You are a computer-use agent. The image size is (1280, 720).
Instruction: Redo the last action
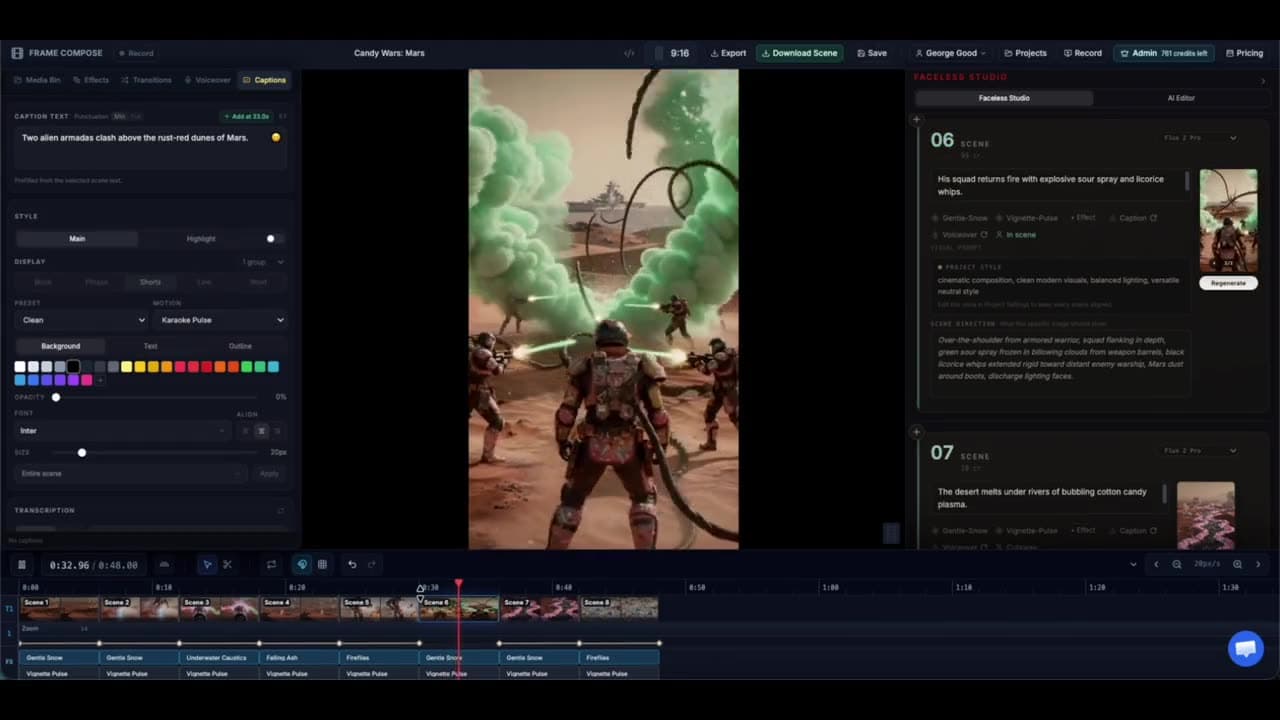(372, 565)
